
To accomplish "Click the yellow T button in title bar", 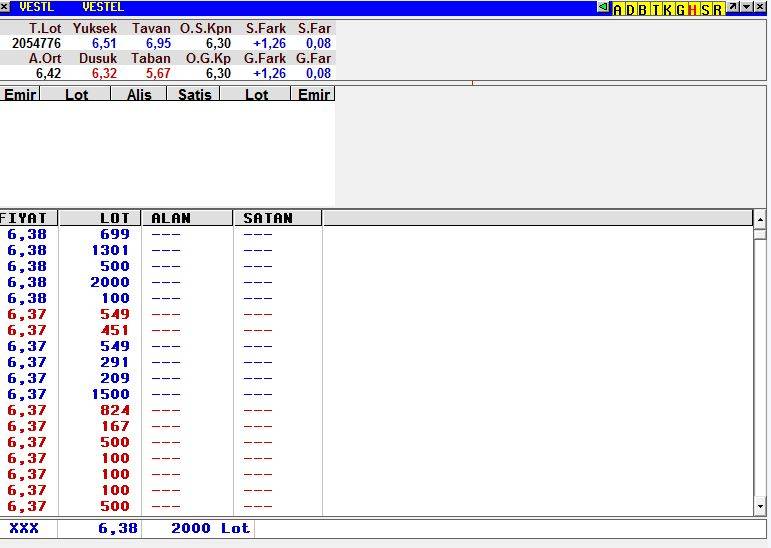I will click(x=655, y=9).
